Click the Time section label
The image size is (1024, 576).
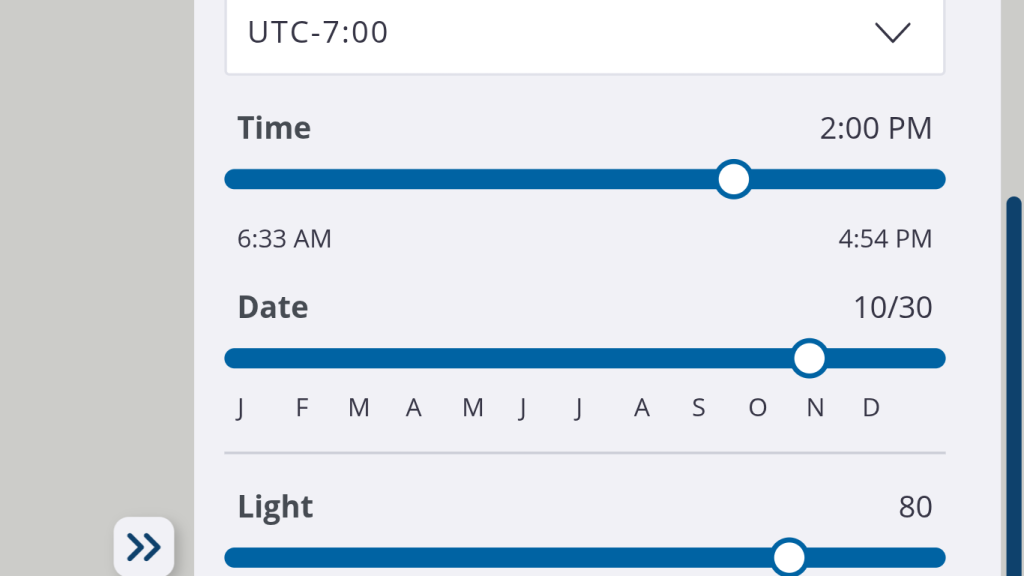pyautogui.click(x=274, y=128)
